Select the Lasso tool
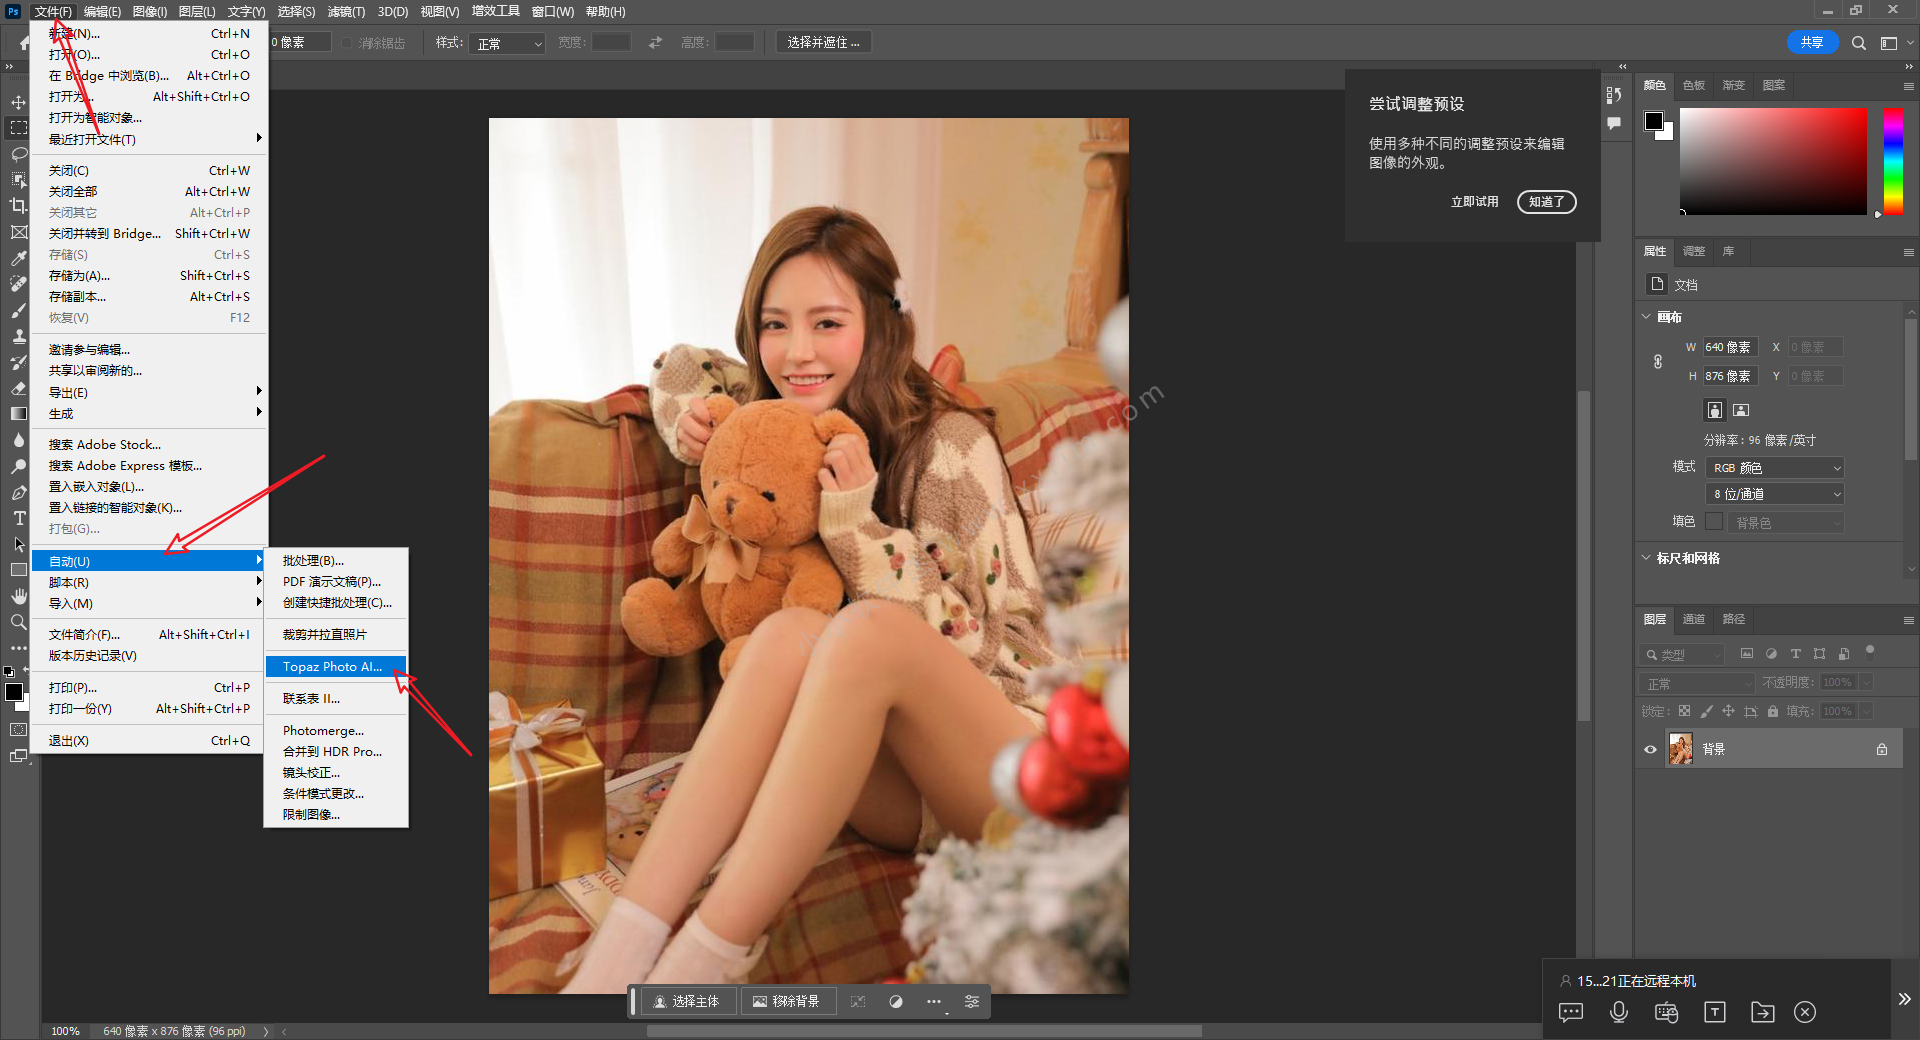The height and width of the screenshot is (1040, 1920). point(18,154)
